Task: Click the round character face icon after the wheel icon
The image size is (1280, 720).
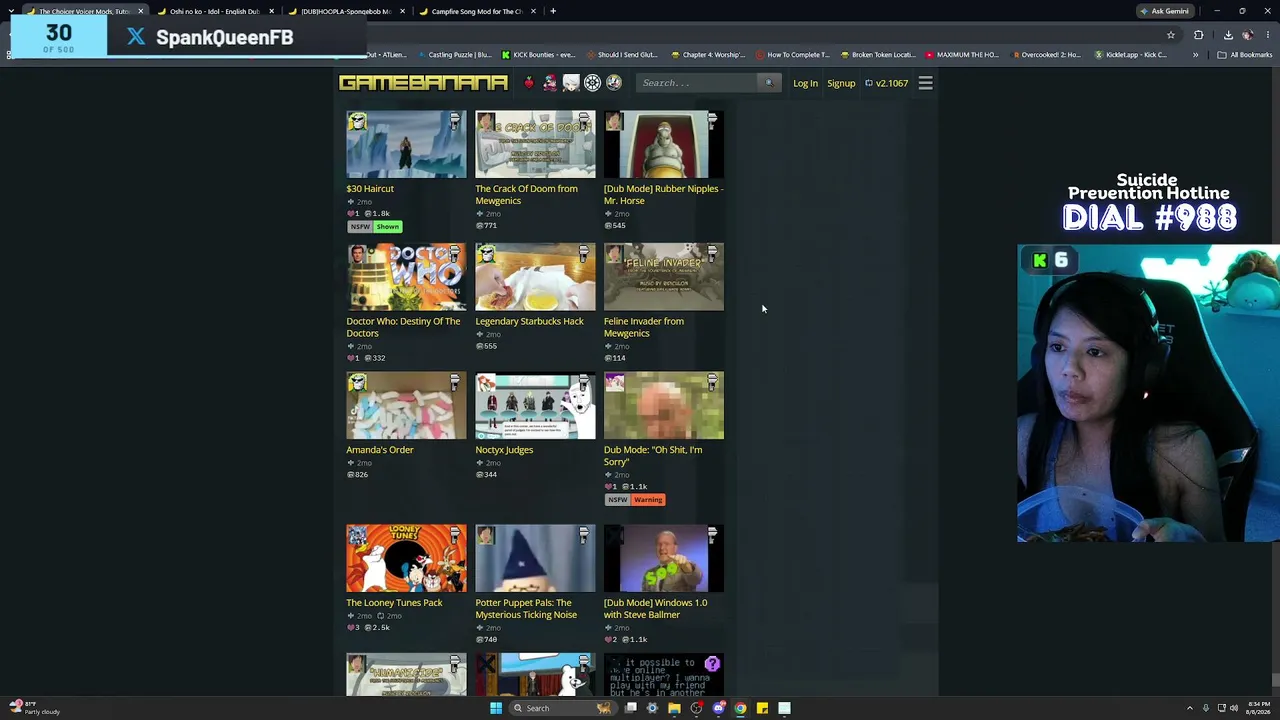Action: coord(614,83)
